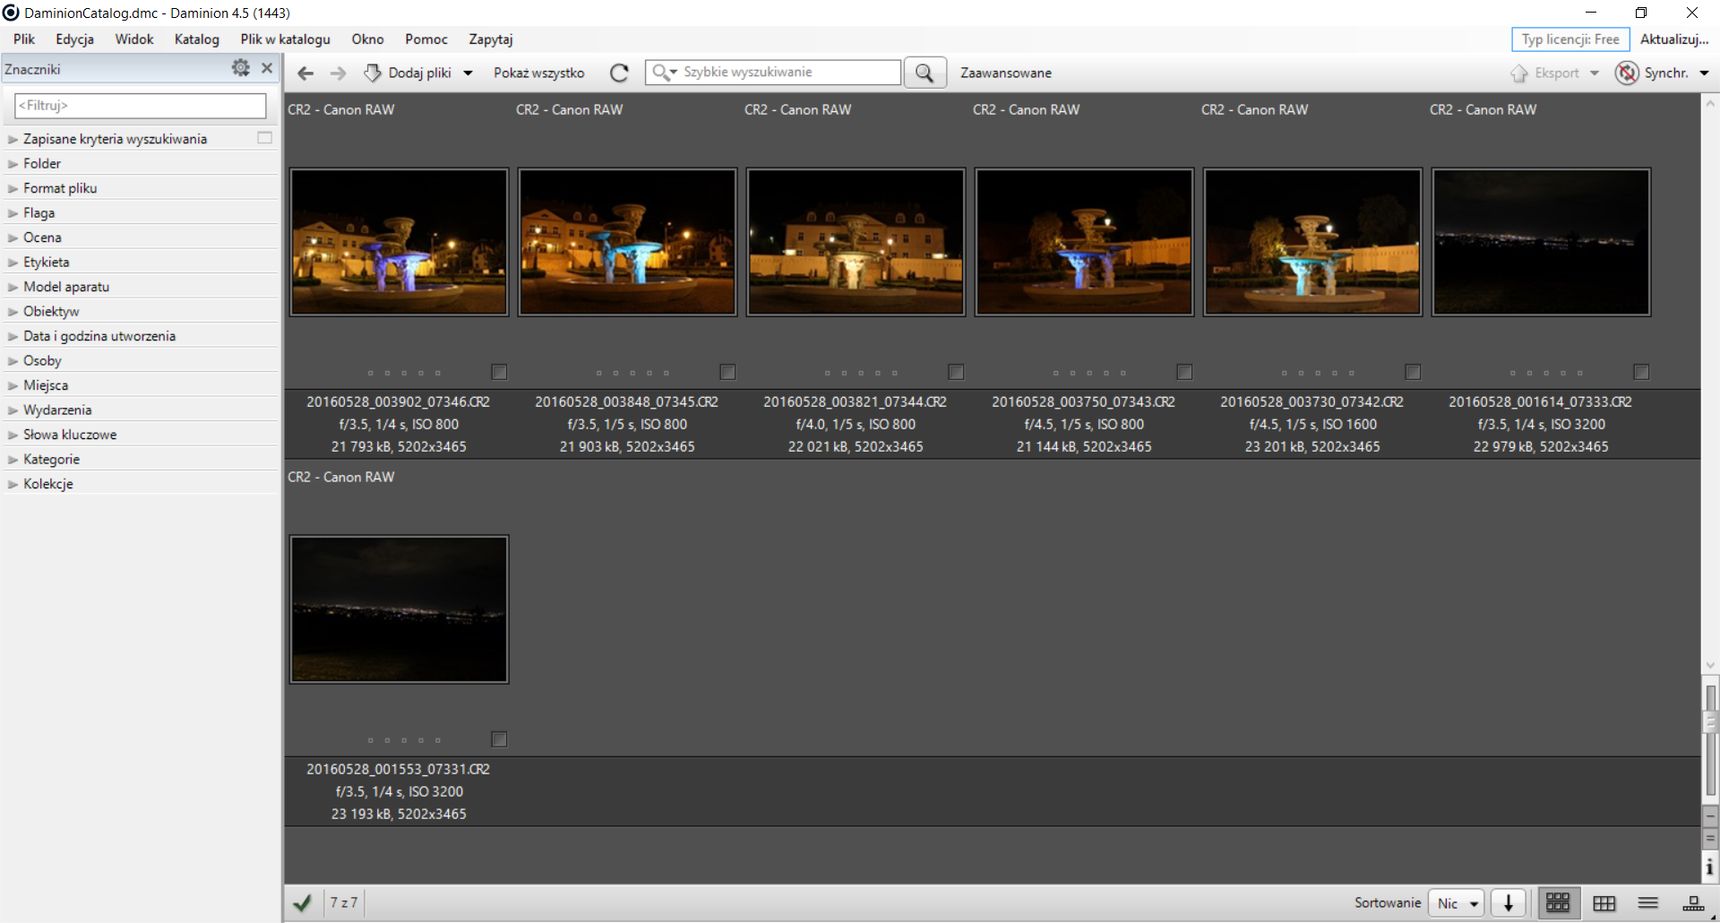
Task: Select the Wydarzenia tree item
Action: [x=57, y=410]
